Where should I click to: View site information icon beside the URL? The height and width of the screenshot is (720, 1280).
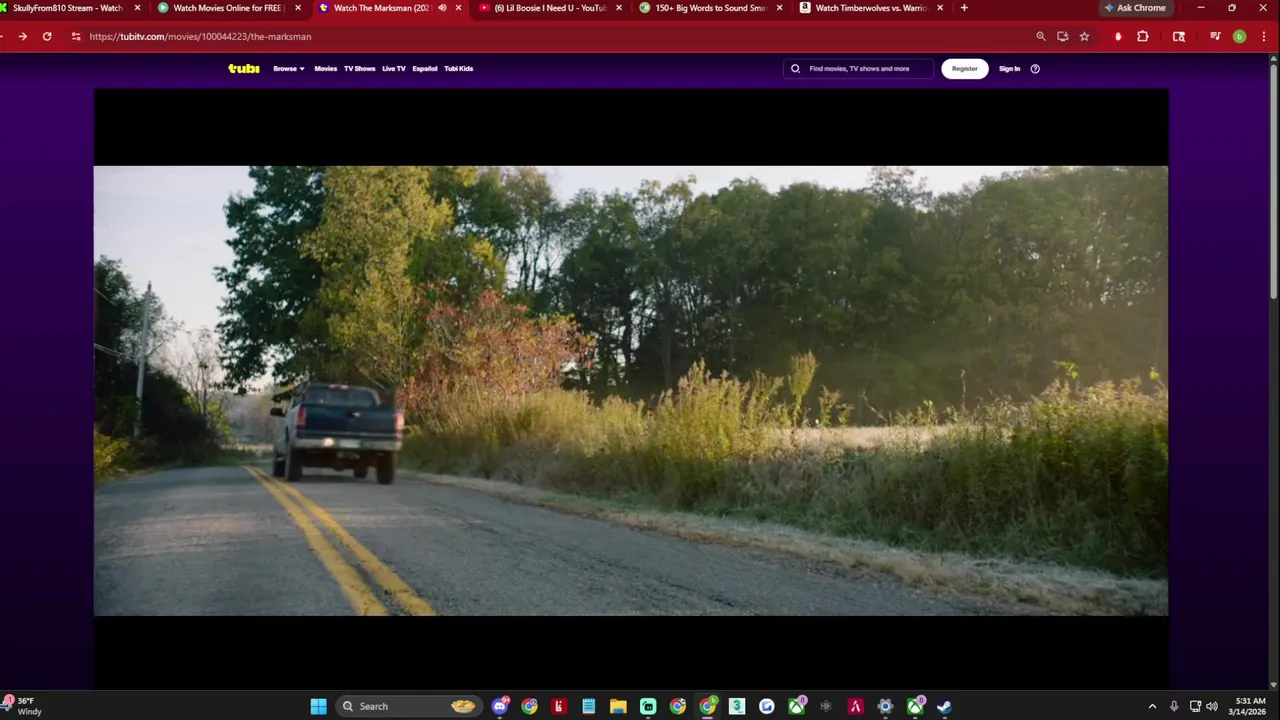coord(75,36)
